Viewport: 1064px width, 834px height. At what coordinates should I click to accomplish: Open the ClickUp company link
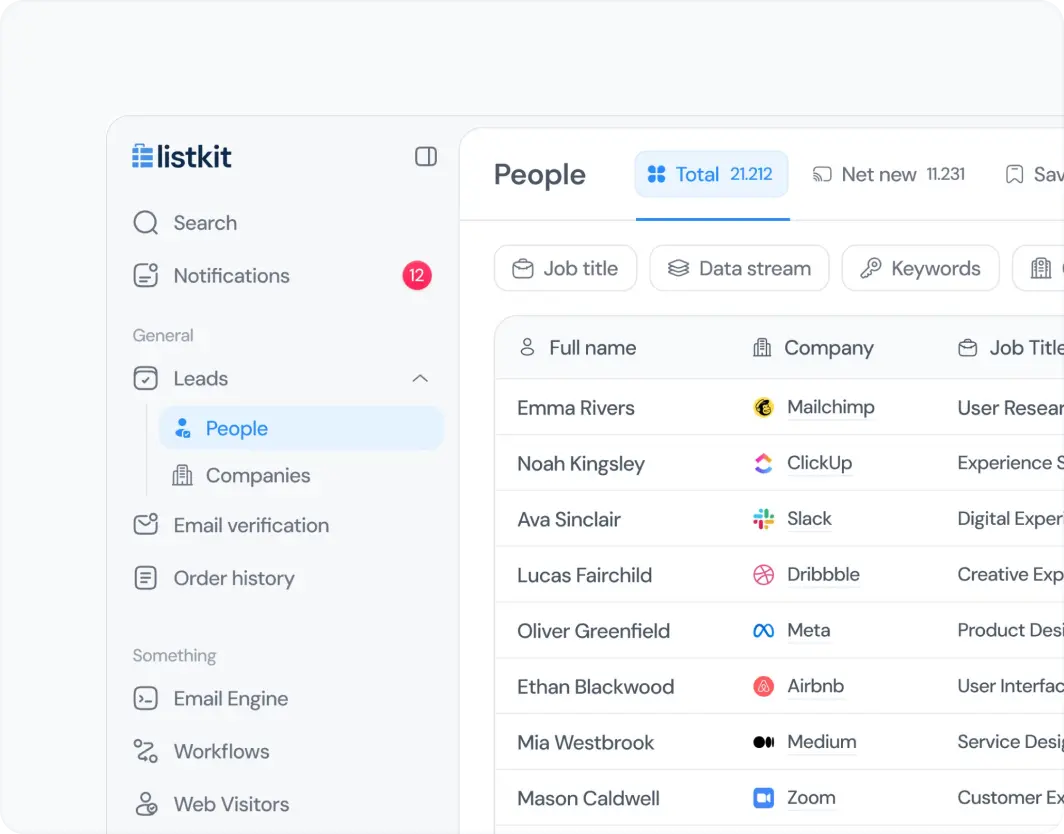[x=819, y=463]
